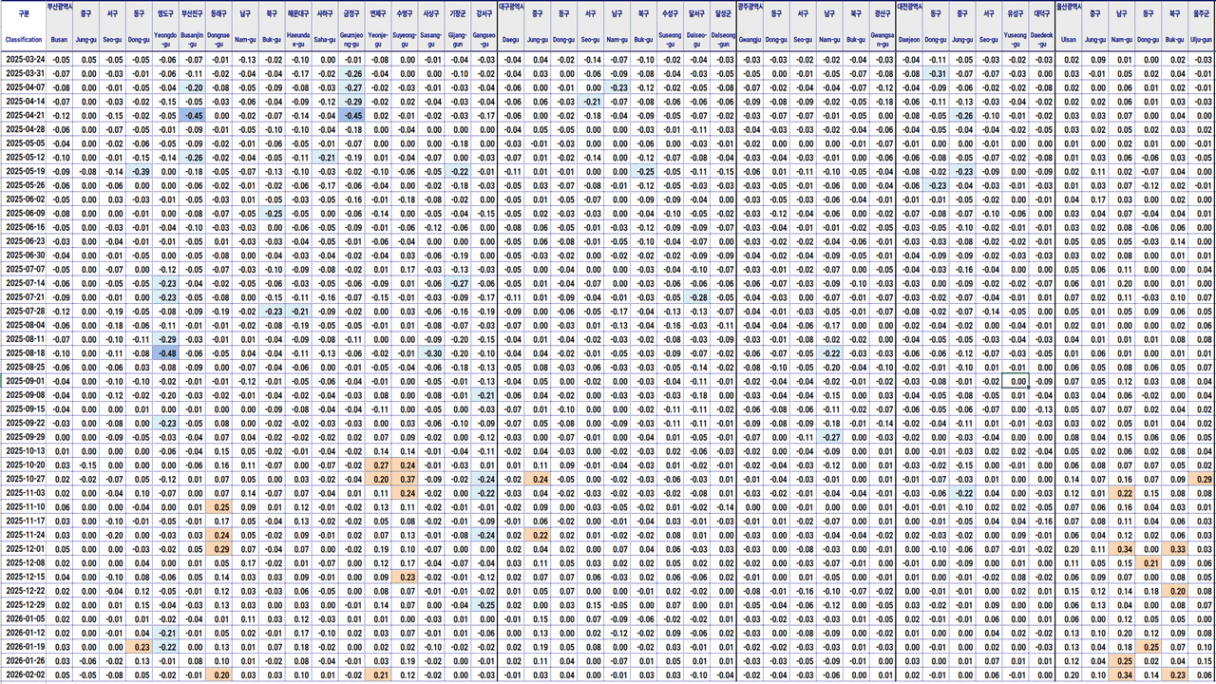The height and width of the screenshot is (684, 1216).
Task: Click the 2025-12-01 date row label
Action: pos(23,549)
